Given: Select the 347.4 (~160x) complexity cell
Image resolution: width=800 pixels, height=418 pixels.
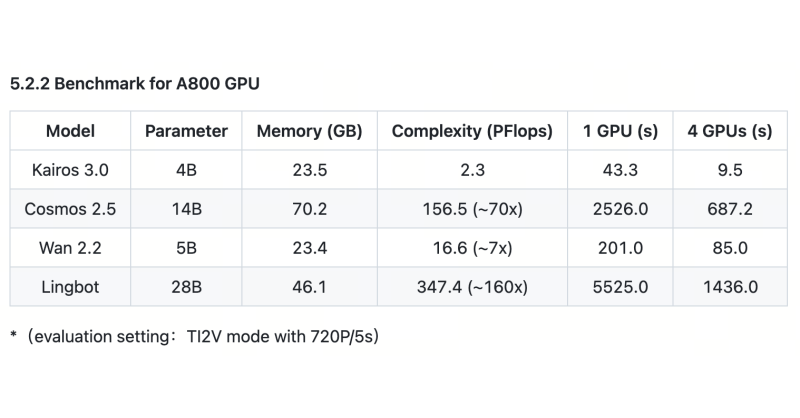Looking at the screenshot, I should pos(472,287).
